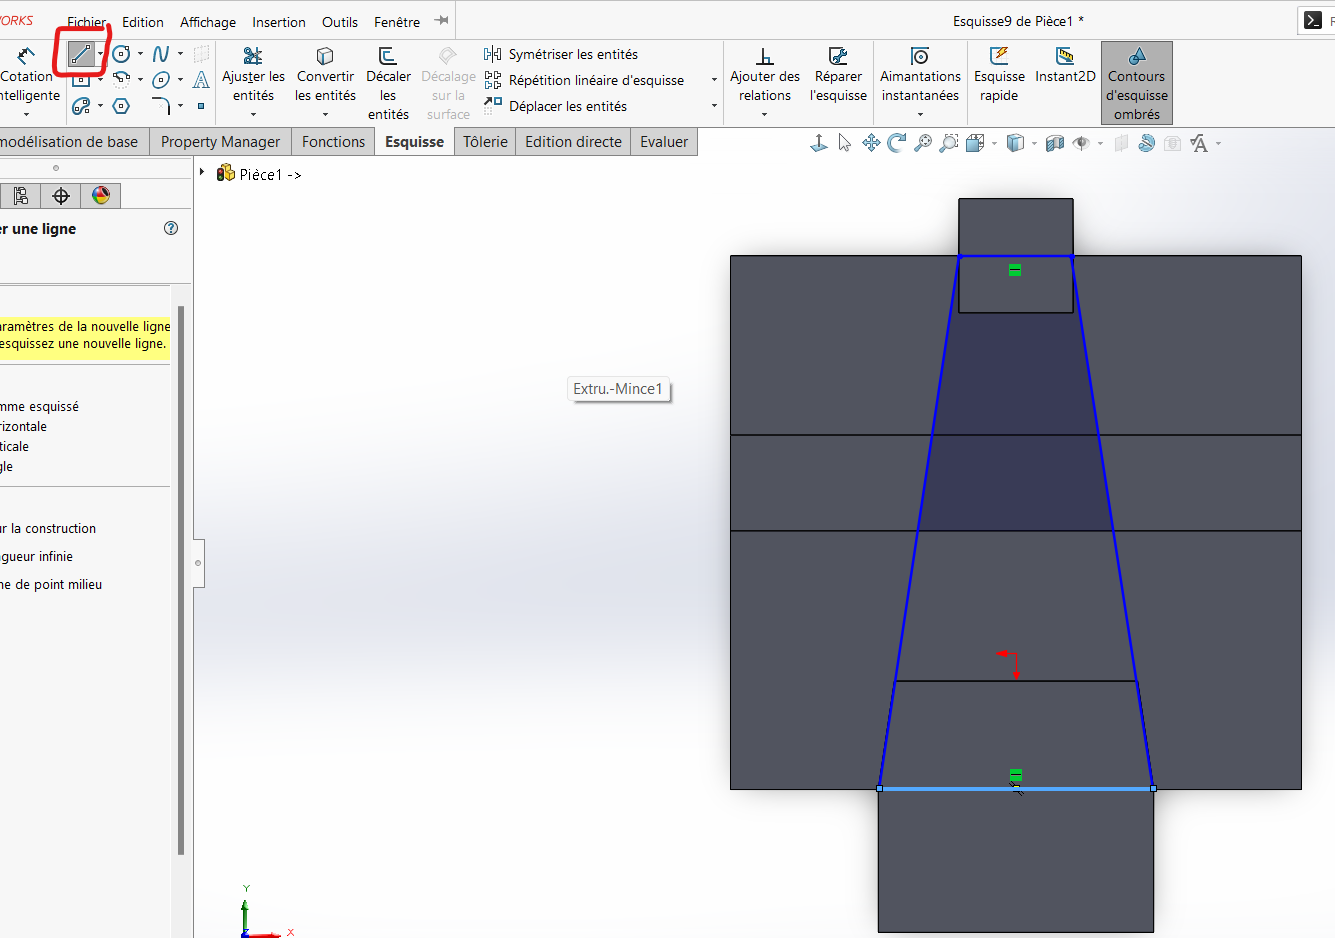Open the Déplacer les entités dropdown arrow
The width and height of the screenshot is (1335, 938).
coord(714,106)
